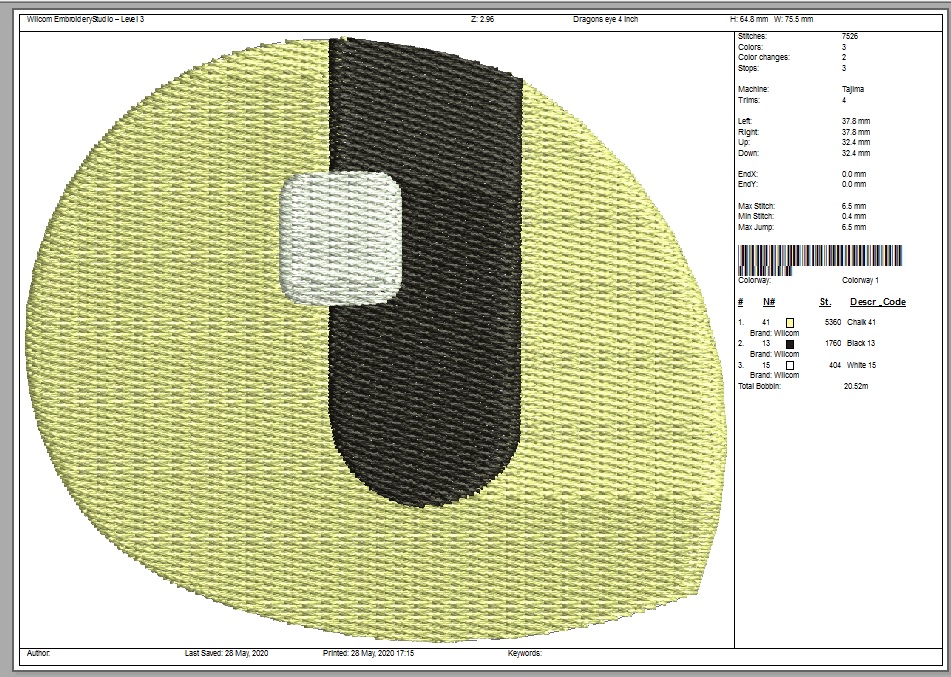Click the 'Up:' value 32.4 mm
The height and width of the screenshot is (677, 951).
click(x=856, y=143)
